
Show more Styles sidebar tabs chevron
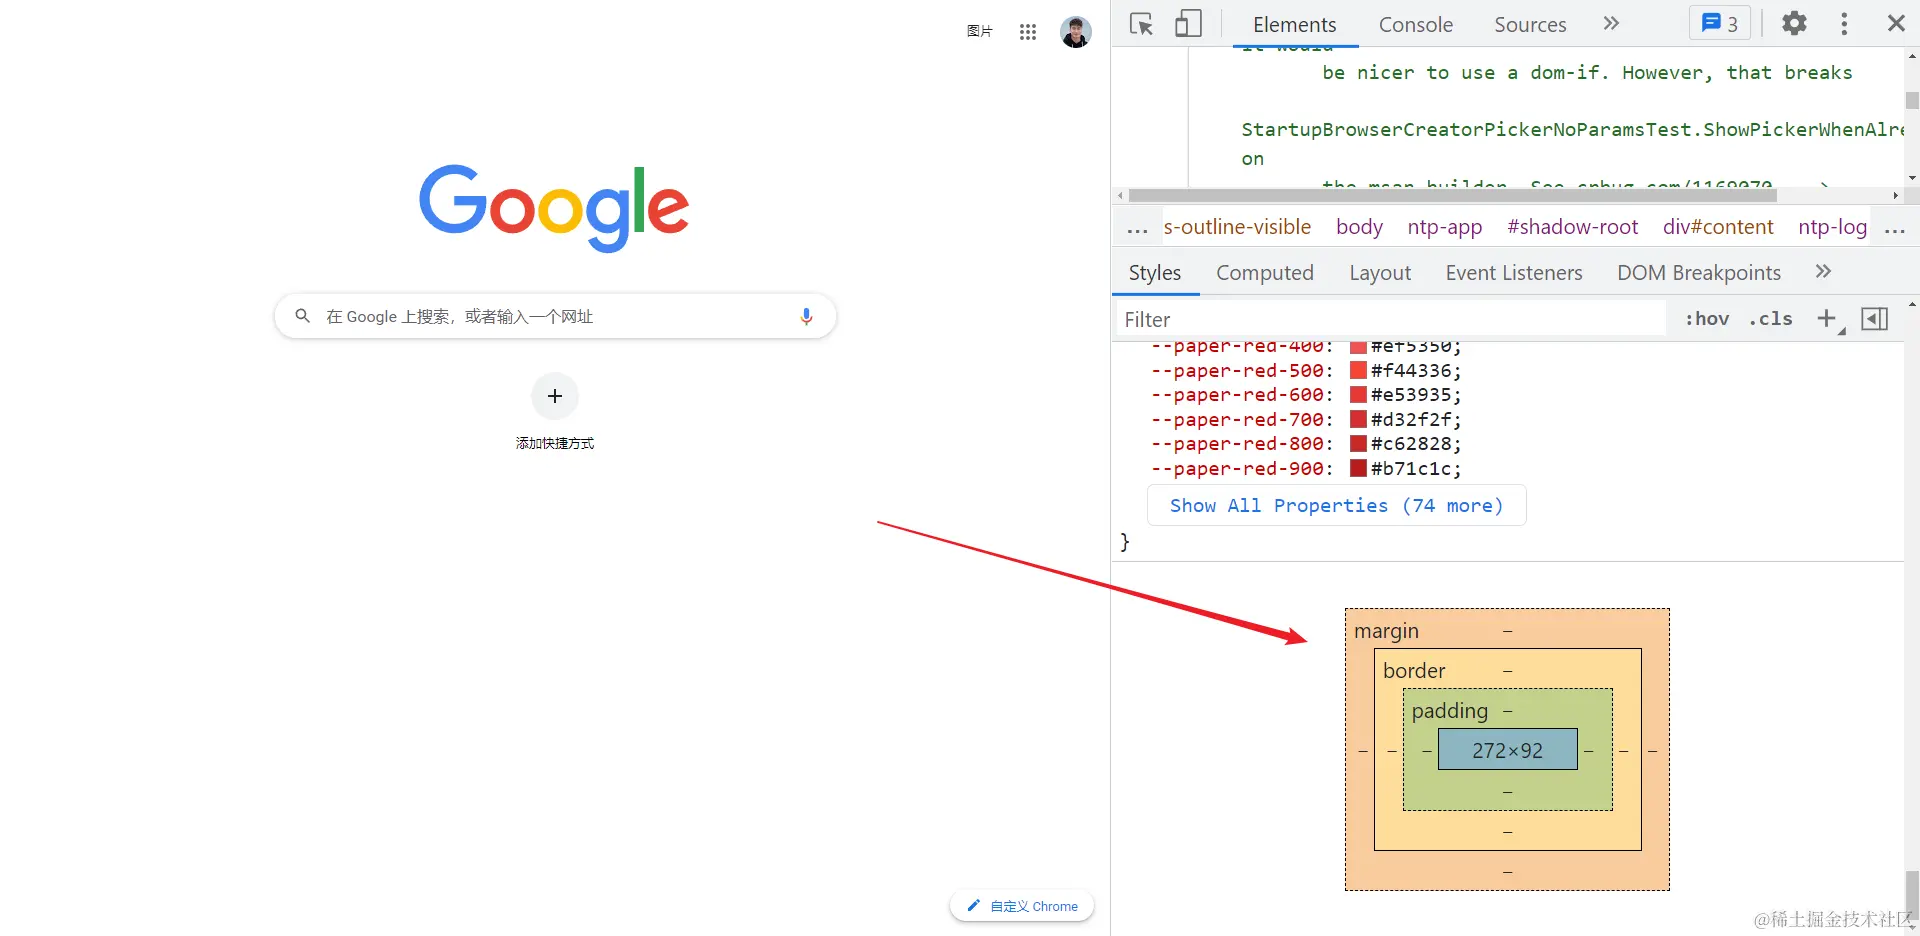pos(1823,272)
